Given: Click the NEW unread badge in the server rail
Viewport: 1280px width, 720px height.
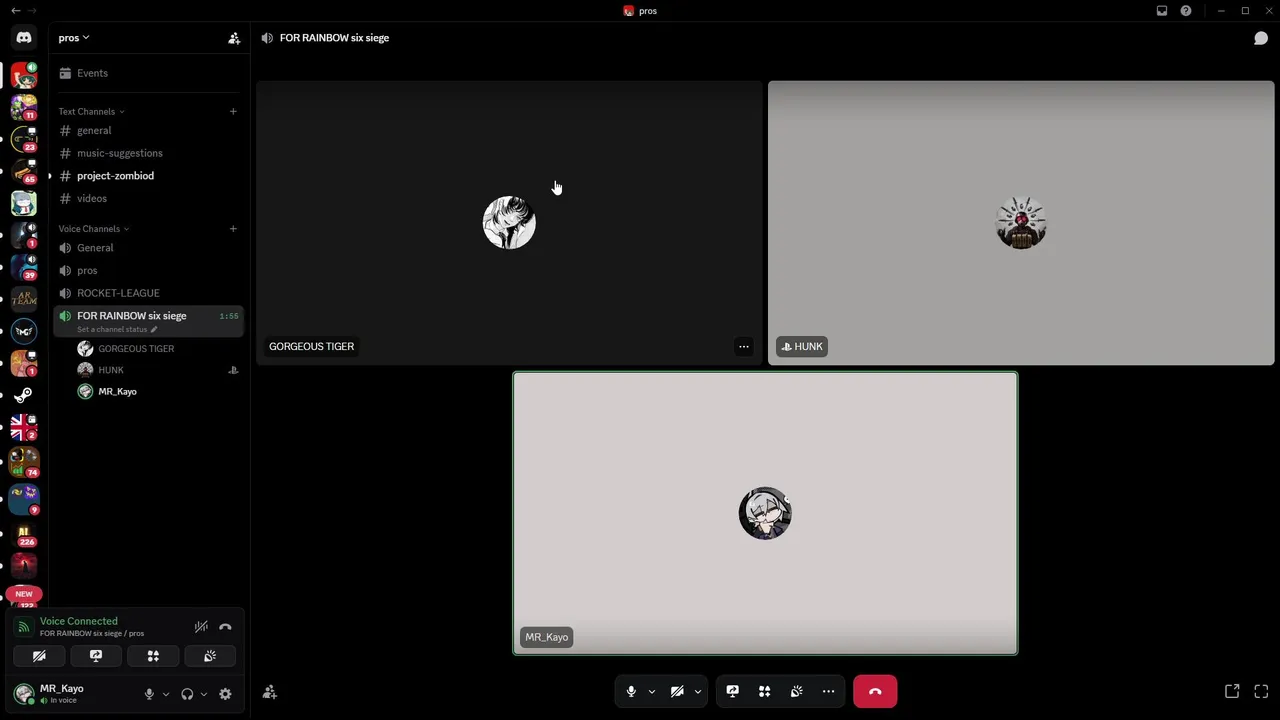Looking at the screenshot, I should click(24, 594).
